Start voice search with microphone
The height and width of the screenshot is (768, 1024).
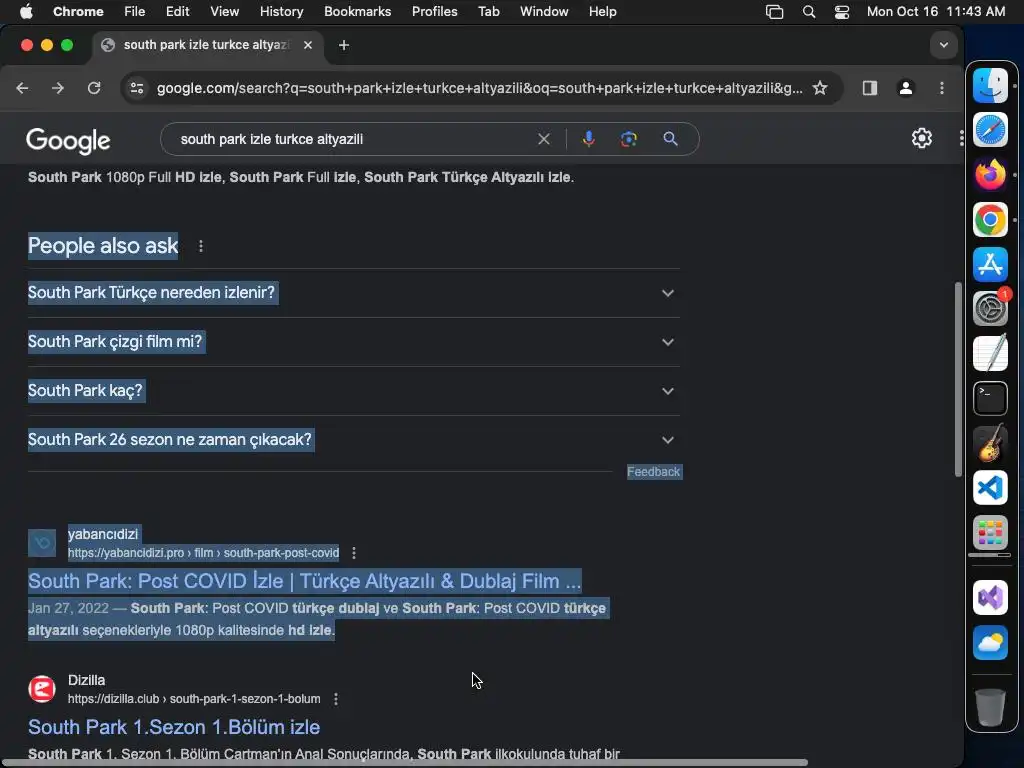588,139
